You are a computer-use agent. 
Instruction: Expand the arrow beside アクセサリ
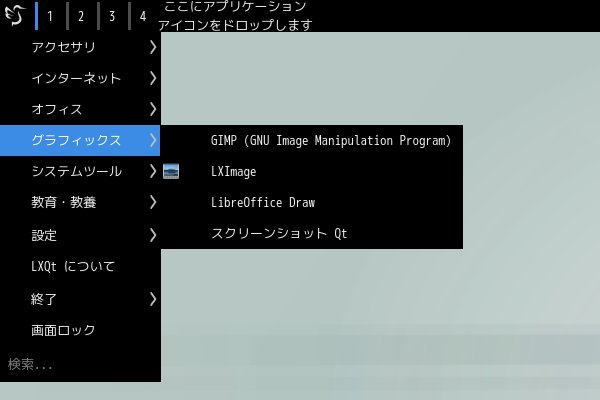point(153,47)
